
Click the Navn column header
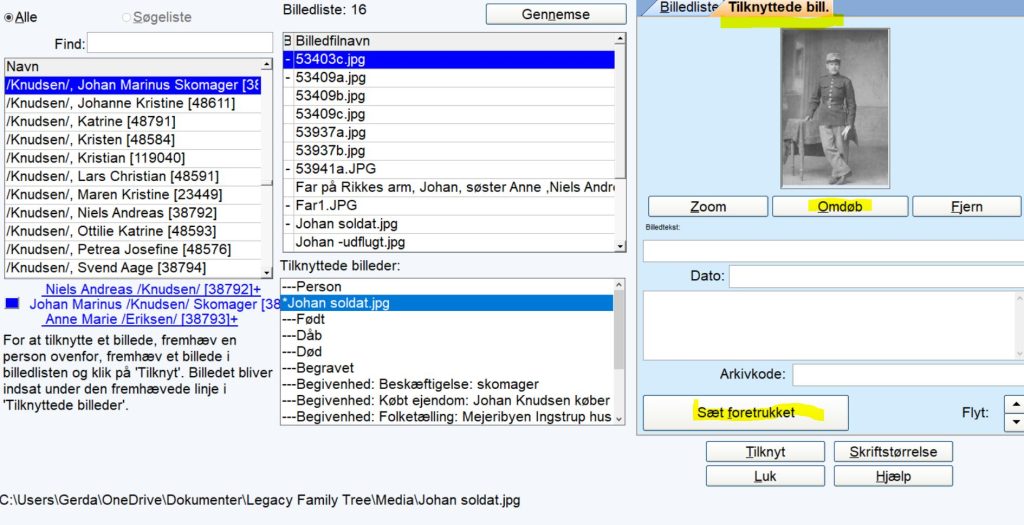[133, 66]
